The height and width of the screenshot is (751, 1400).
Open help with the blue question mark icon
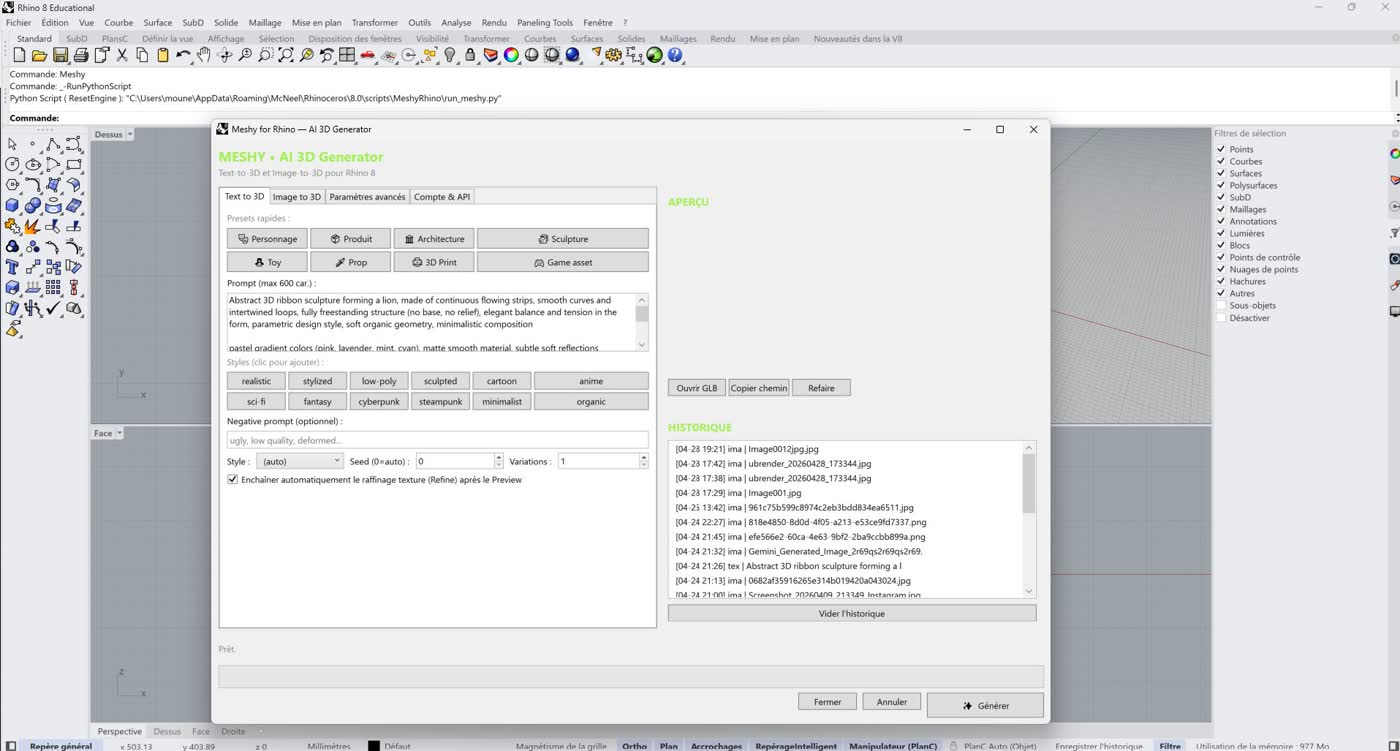tap(675, 56)
